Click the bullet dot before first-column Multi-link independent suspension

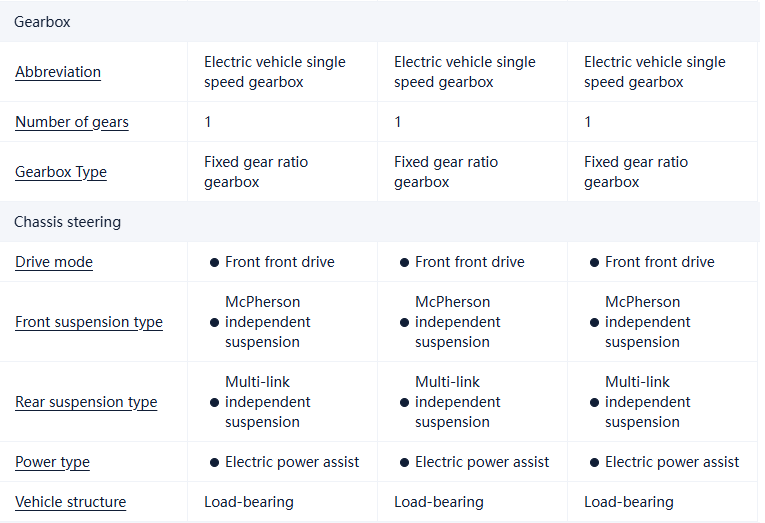click(x=214, y=403)
